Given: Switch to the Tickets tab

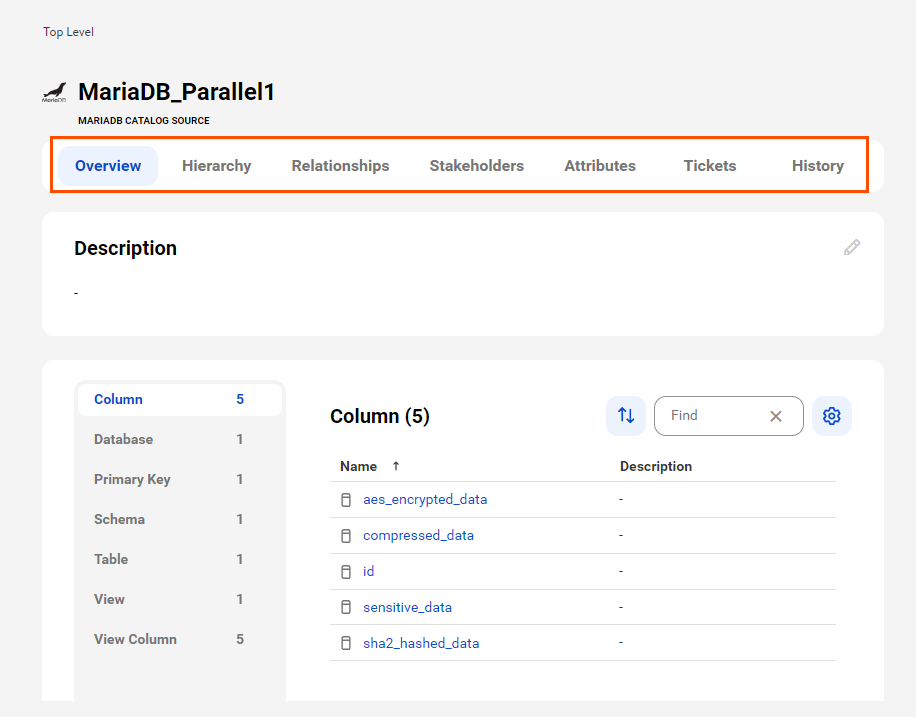Looking at the screenshot, I should pos(710,166).
